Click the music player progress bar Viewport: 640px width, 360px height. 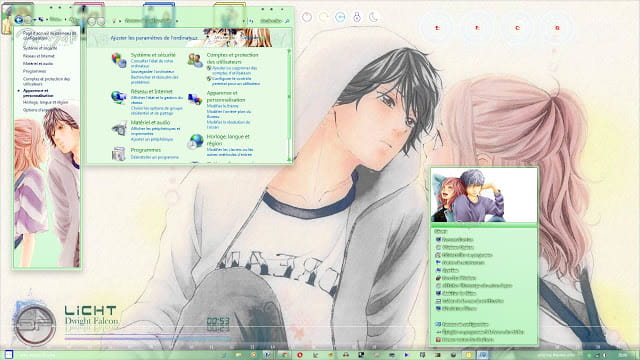coord(147,338)
